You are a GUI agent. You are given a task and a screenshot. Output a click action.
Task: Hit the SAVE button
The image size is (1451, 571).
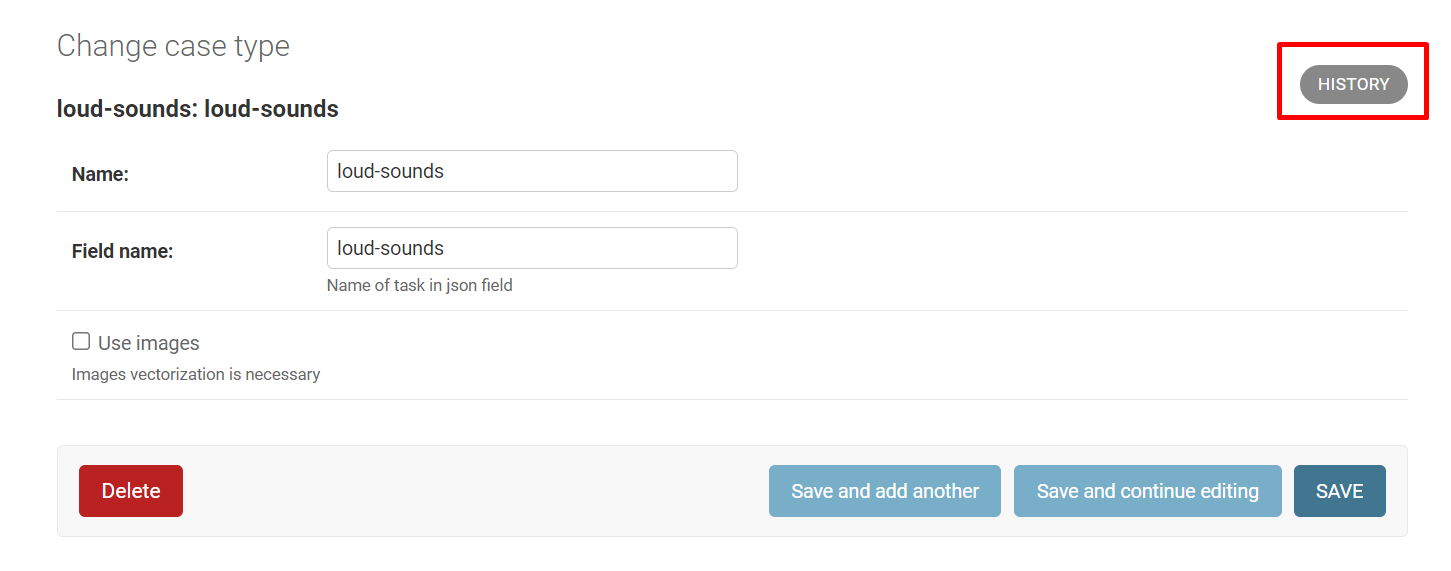tap(1339, 491)
